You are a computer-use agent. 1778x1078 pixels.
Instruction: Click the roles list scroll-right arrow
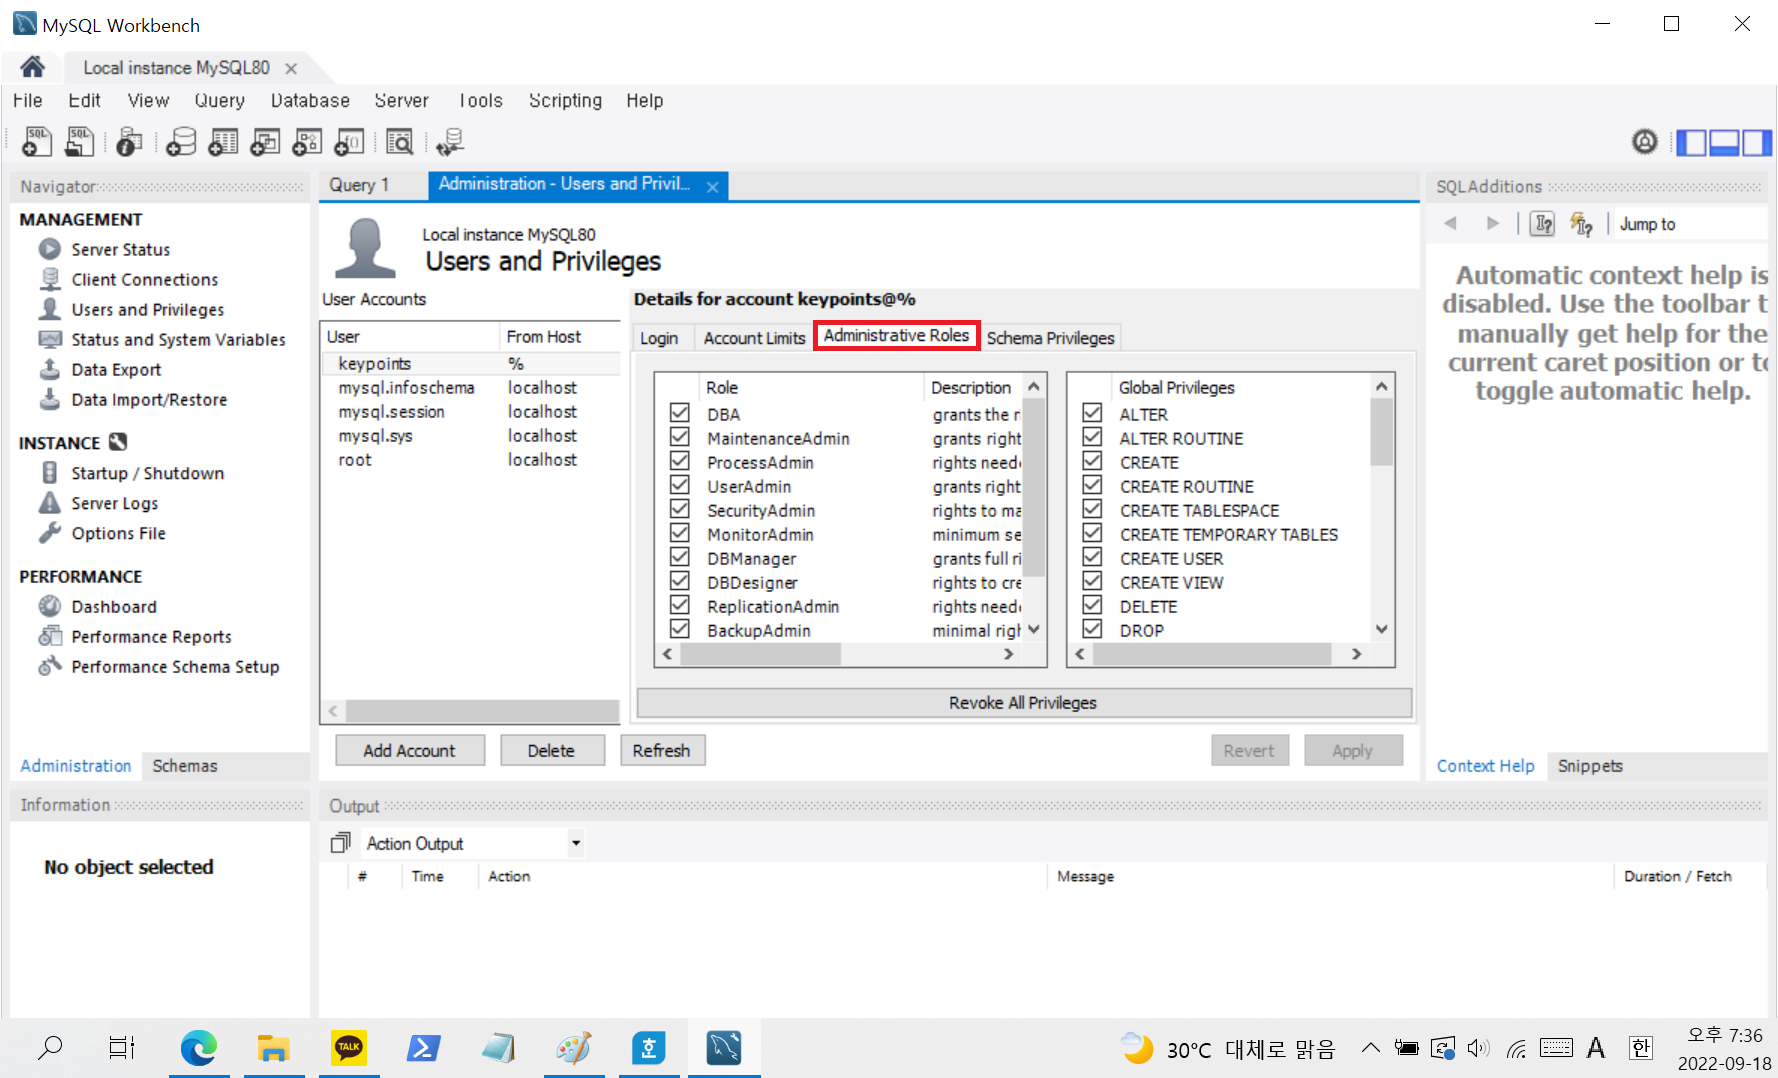(x=1009, y=654)
